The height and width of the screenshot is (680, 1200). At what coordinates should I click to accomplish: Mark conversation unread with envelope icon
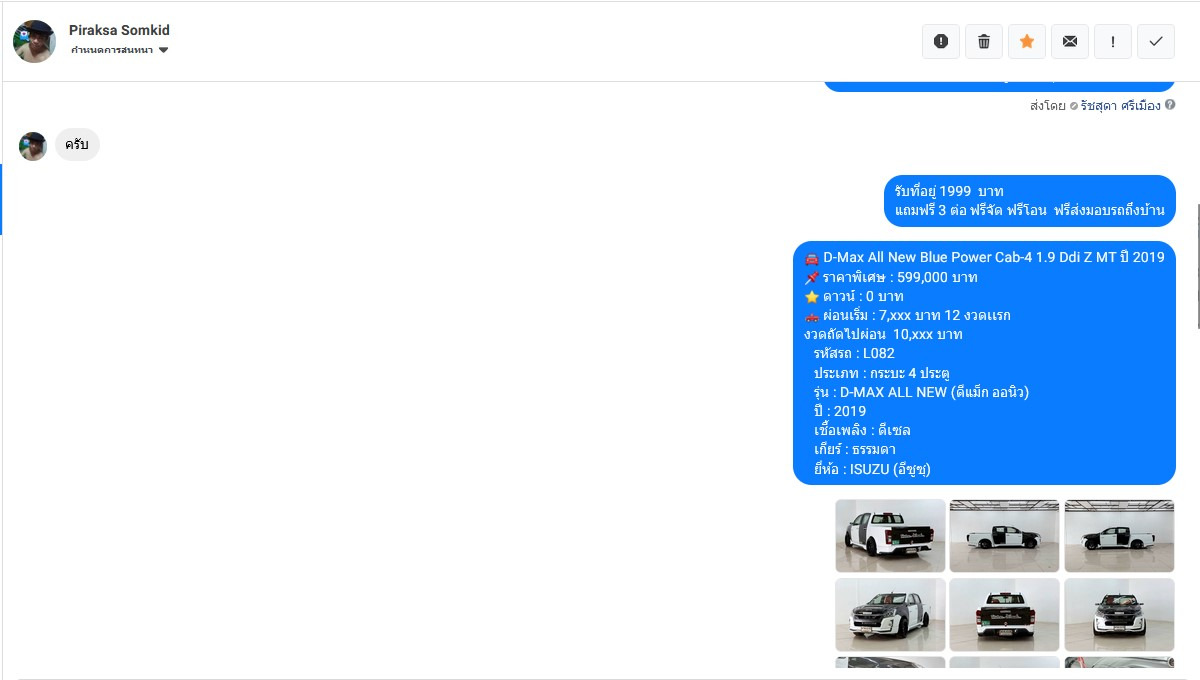1070,41
